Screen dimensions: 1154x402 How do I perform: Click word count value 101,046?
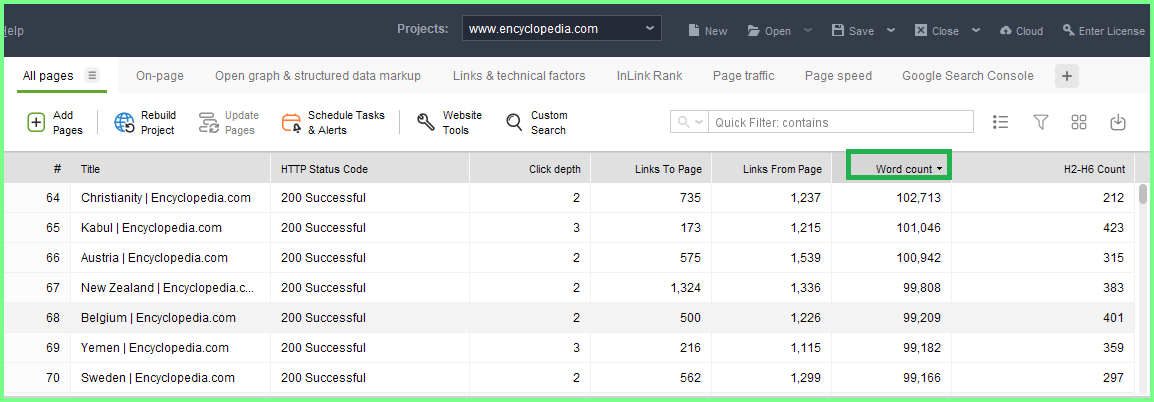[x=917, y=228]
